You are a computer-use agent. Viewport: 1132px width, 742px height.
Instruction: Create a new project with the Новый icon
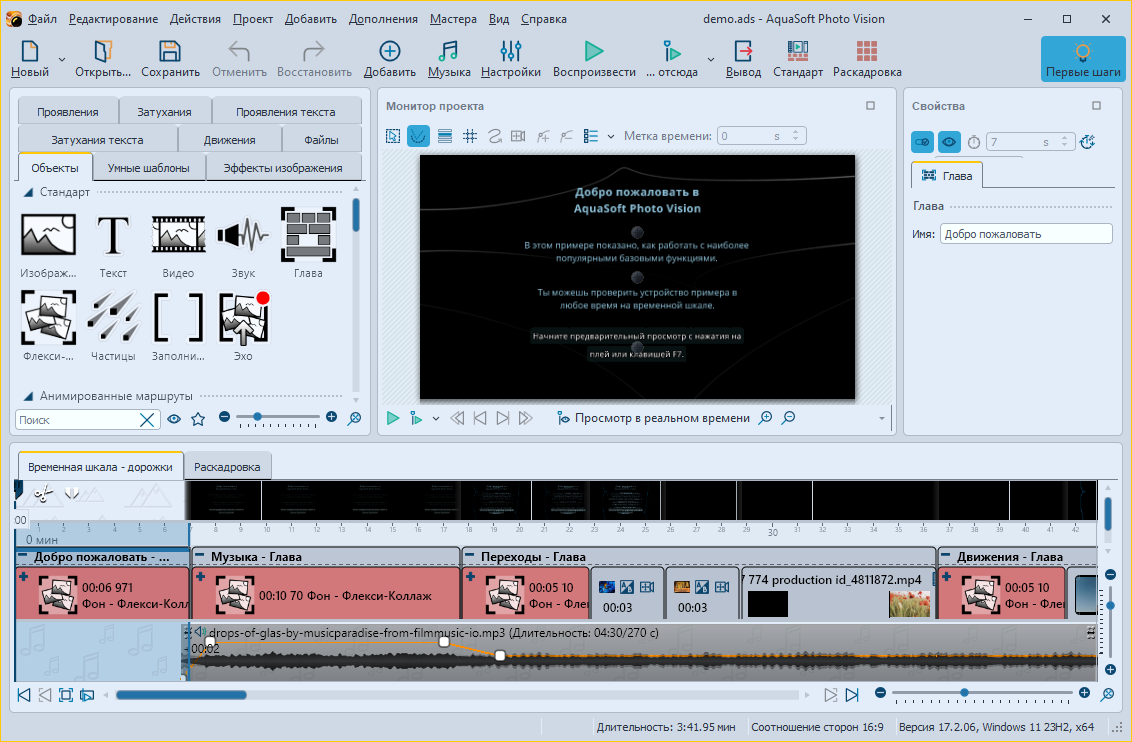[x=30, y=58]
